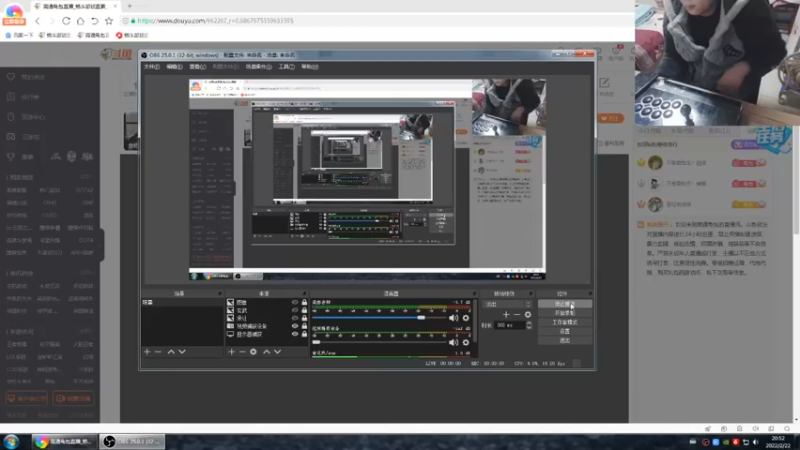Move the selected source up

(266, 352)
